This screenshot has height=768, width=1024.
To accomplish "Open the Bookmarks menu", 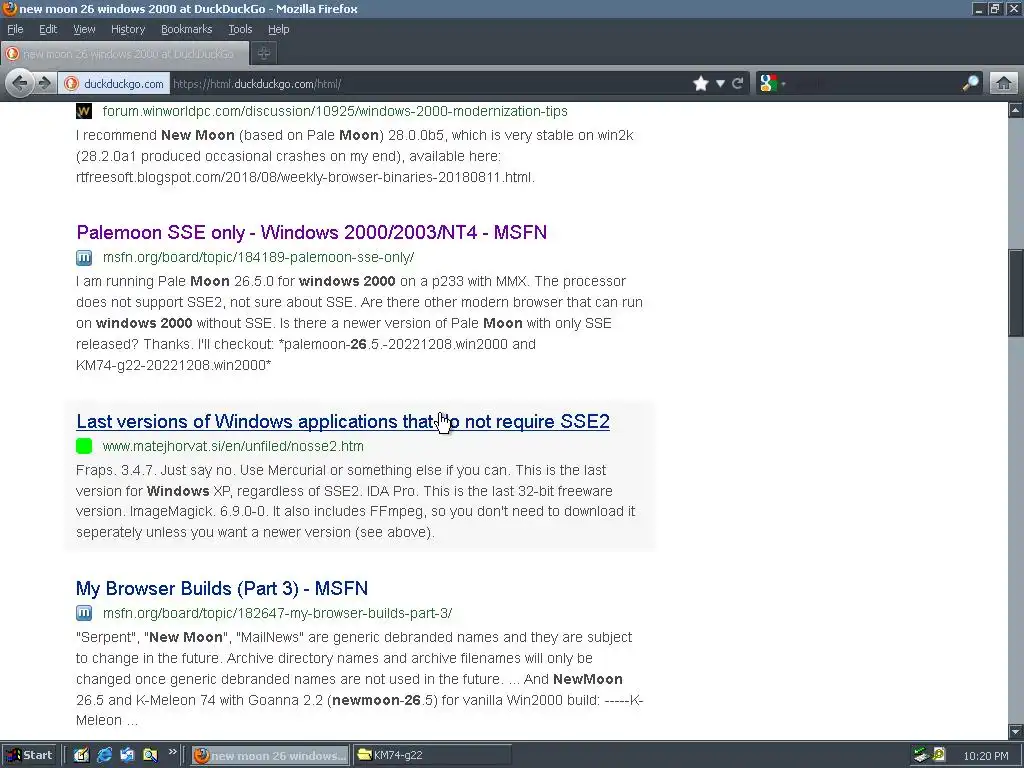I will [x=187, y=29].
